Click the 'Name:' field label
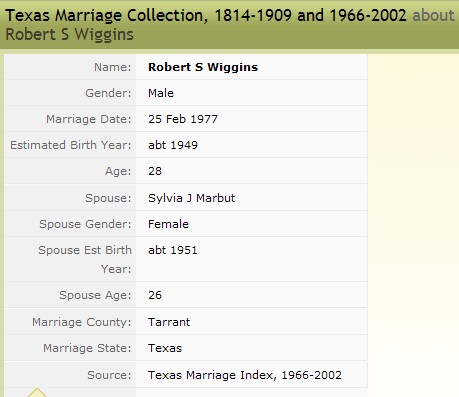 [x=113, y=67]
